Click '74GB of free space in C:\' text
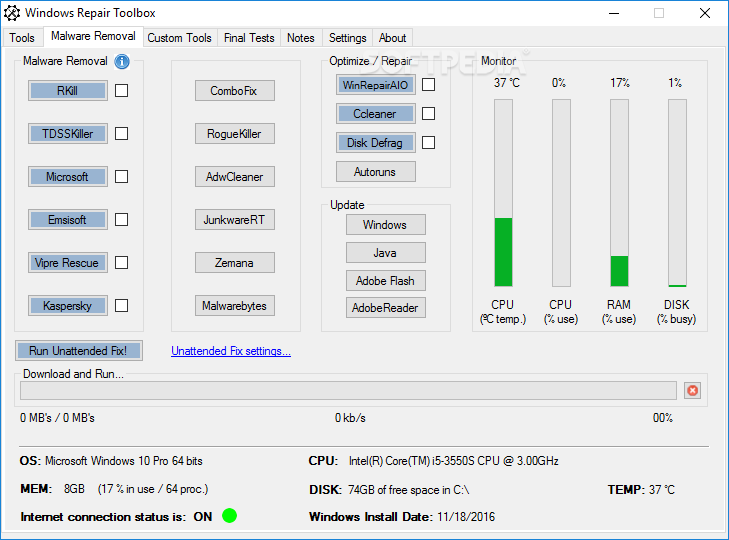This screenshot has width=729, height=540. pos(409,490)
